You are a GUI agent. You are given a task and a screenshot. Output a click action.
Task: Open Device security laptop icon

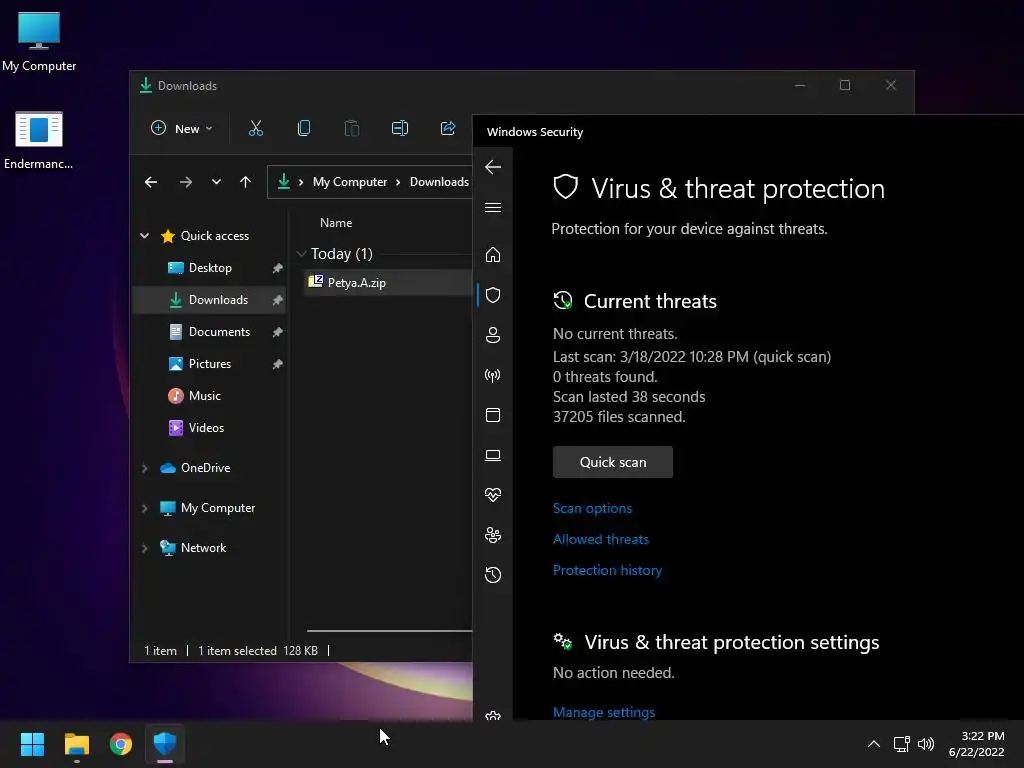click(x=493, y=455)
